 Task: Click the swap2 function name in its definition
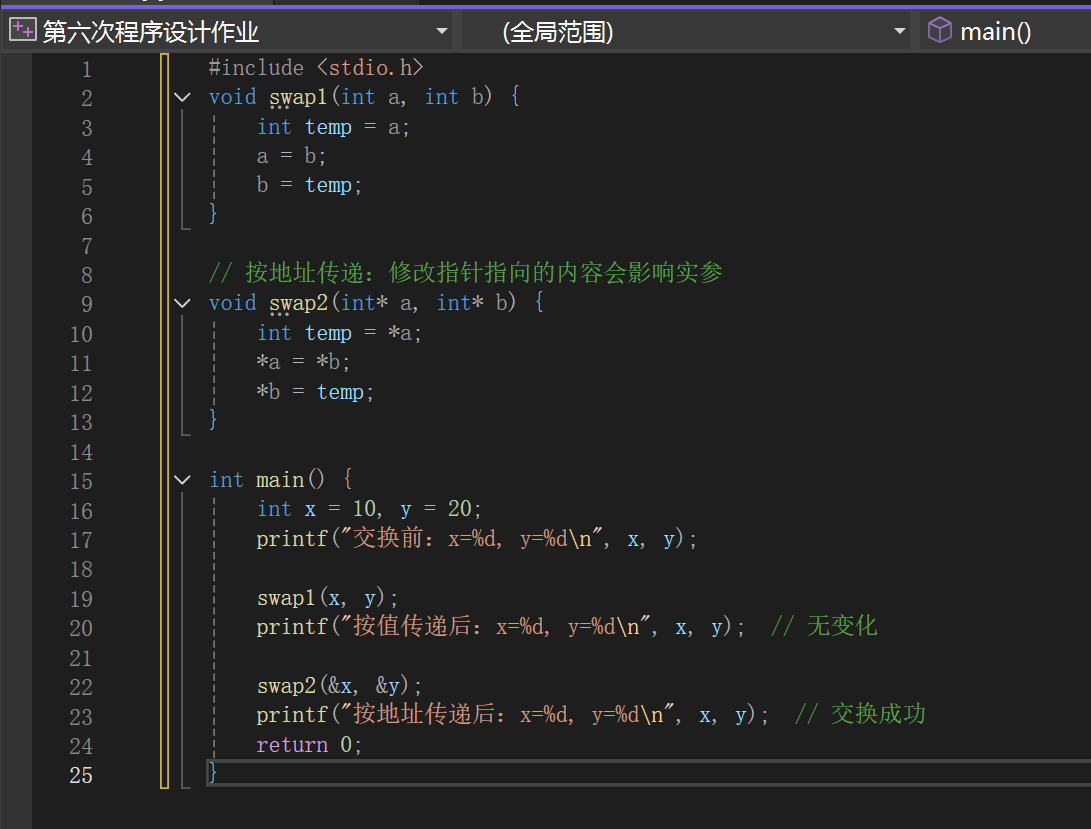point(298,303)
